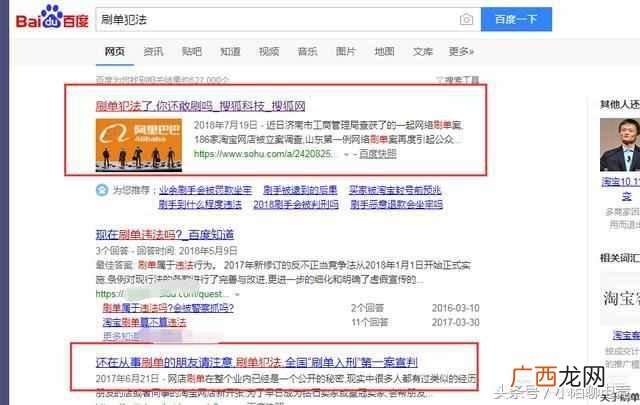This screenshot has width=640, height=405.
Task: Open the 百度快照 cached link
Action: coord(378,154)
